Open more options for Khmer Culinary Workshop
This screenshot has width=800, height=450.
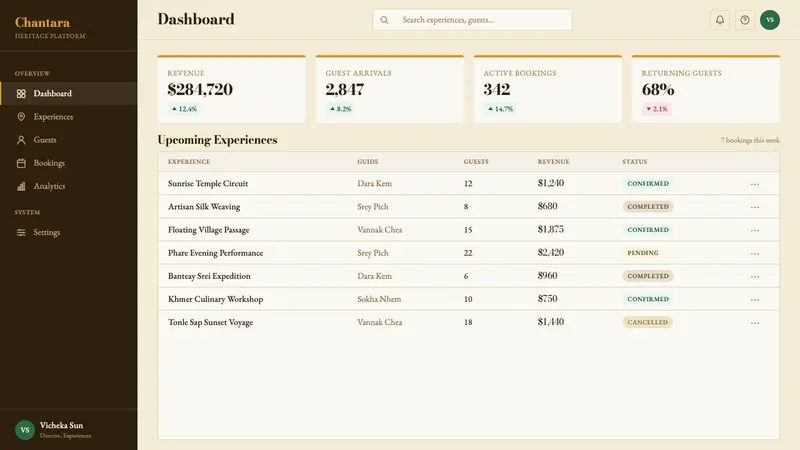coord(755,299)
